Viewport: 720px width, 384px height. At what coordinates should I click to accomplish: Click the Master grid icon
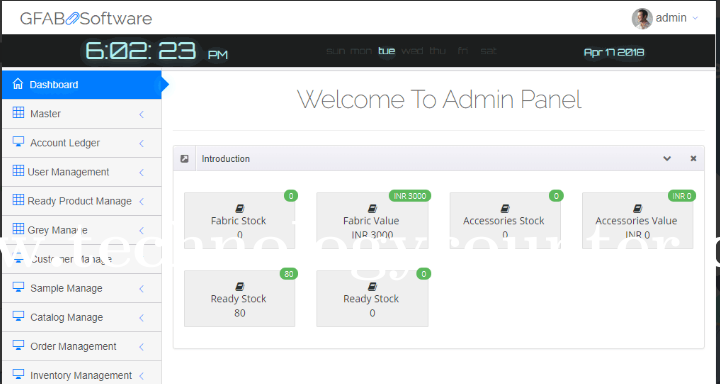[18, 113]
